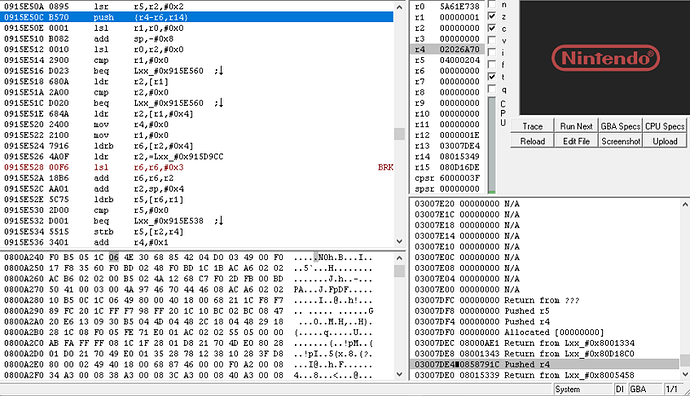
Task: Select stack entry Return from Lxx_#0x8001334
Action: (545, 343)
